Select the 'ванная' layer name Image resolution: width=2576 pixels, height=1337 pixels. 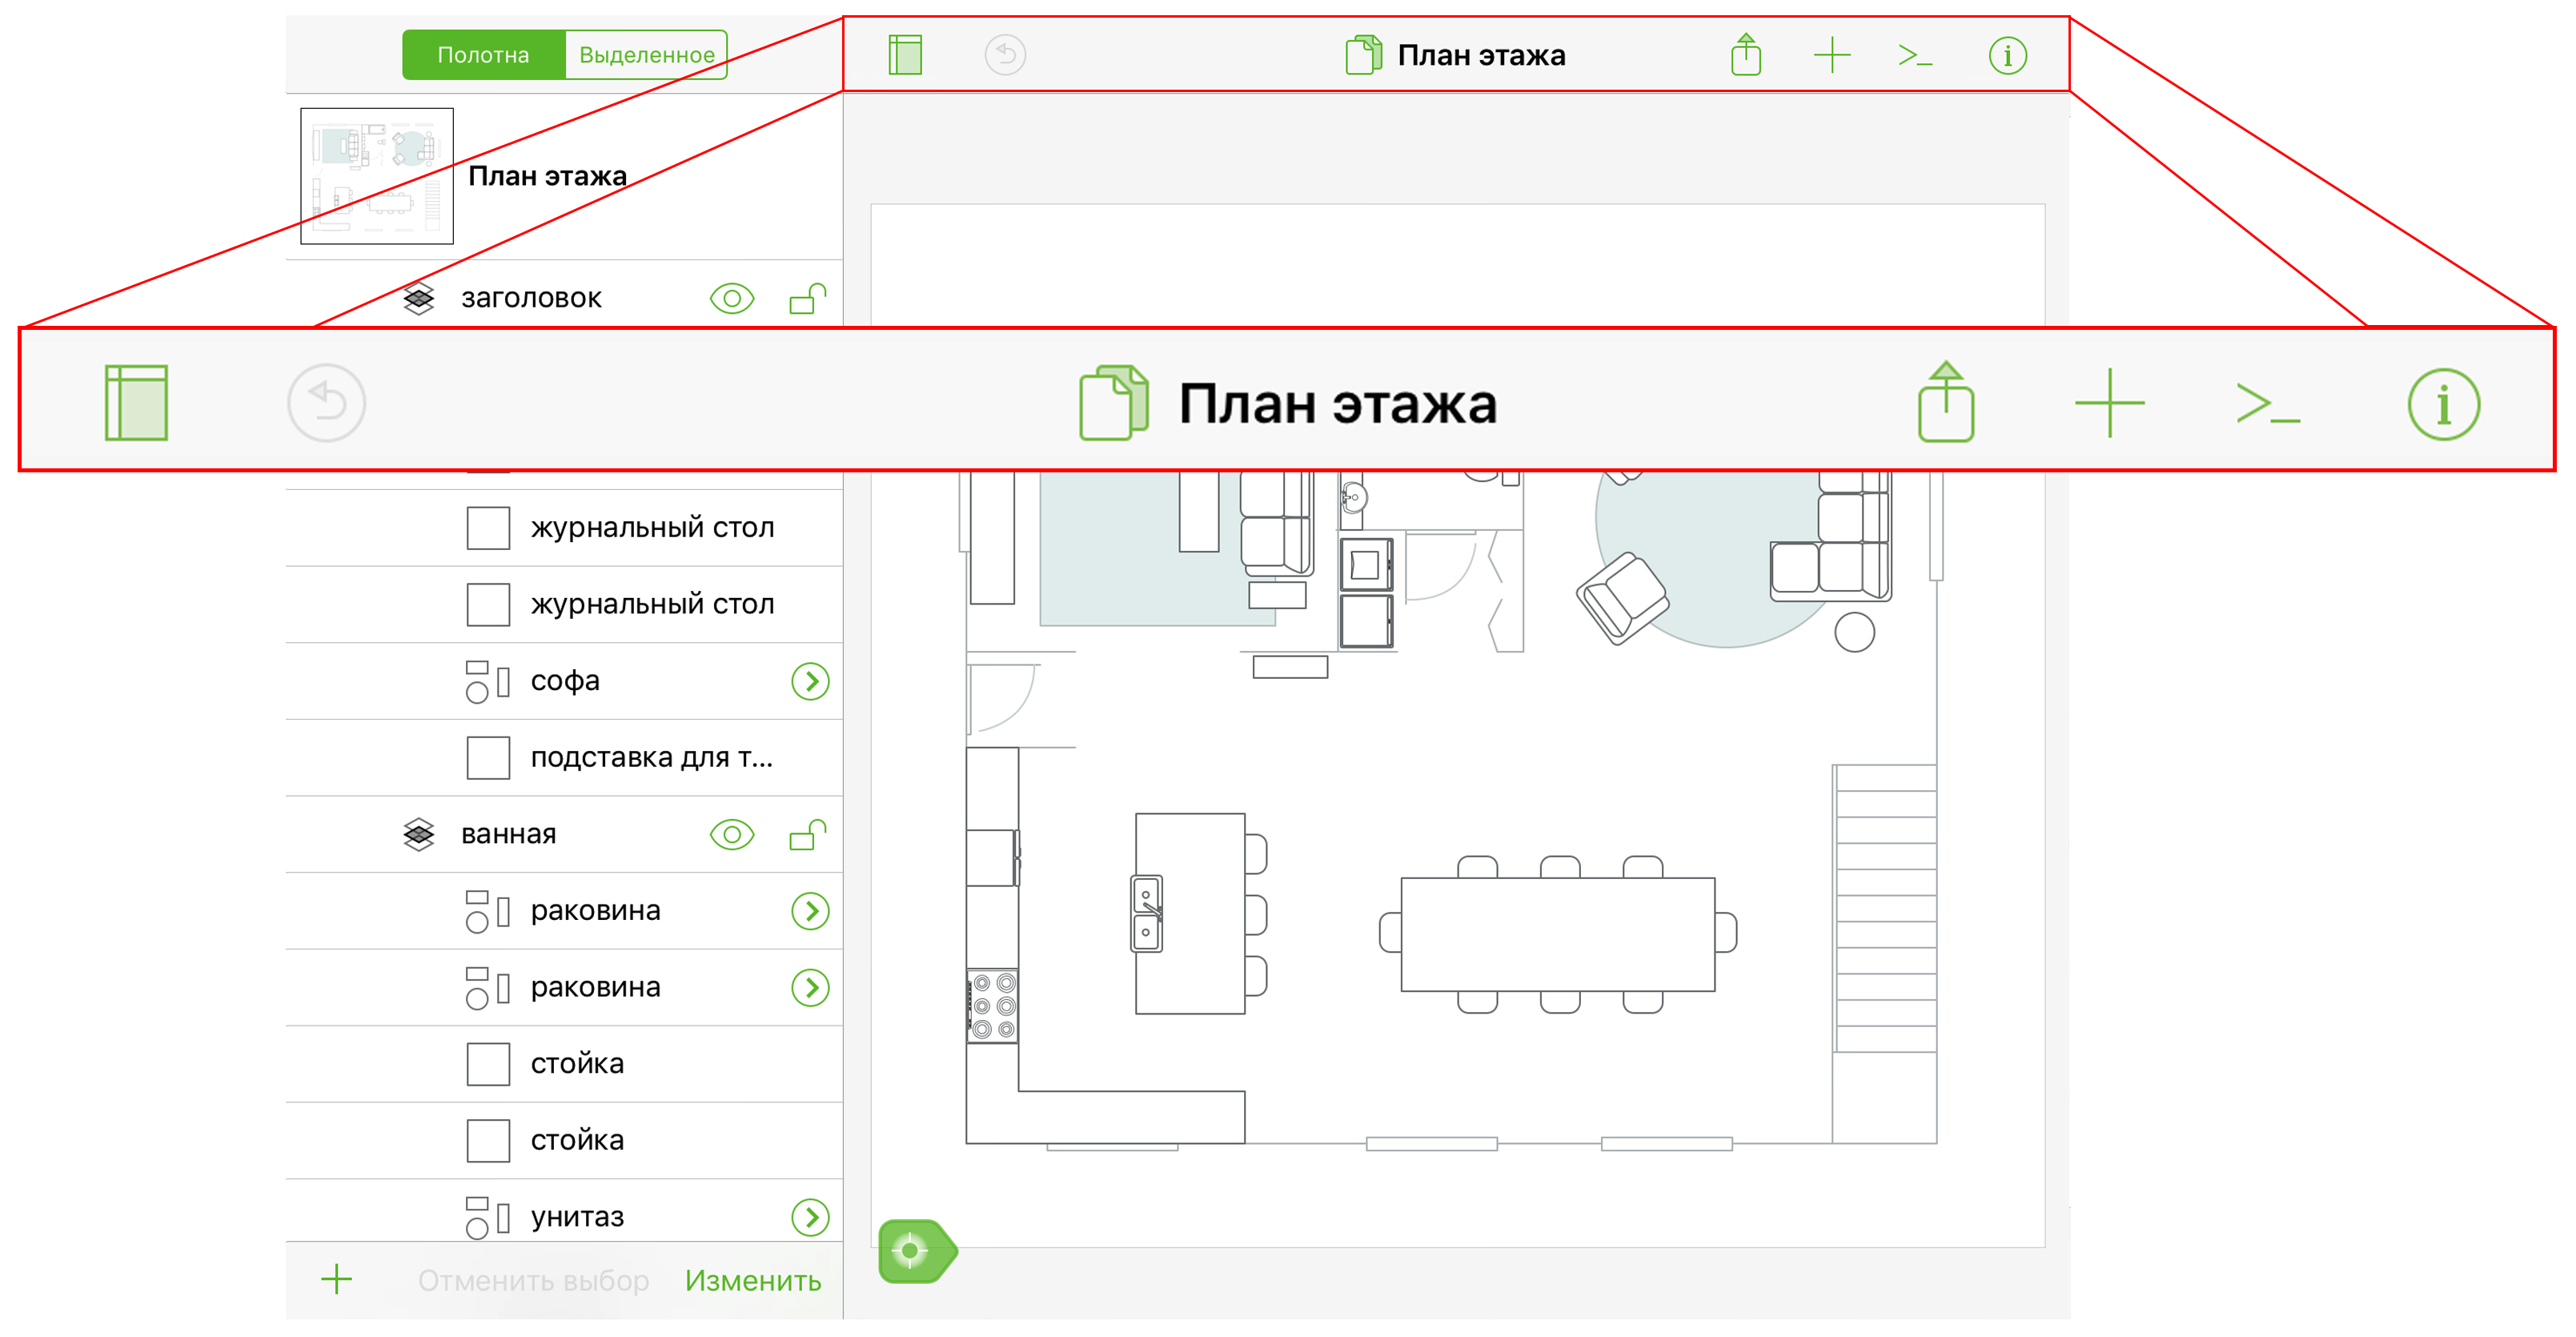[x=508, y=834]
